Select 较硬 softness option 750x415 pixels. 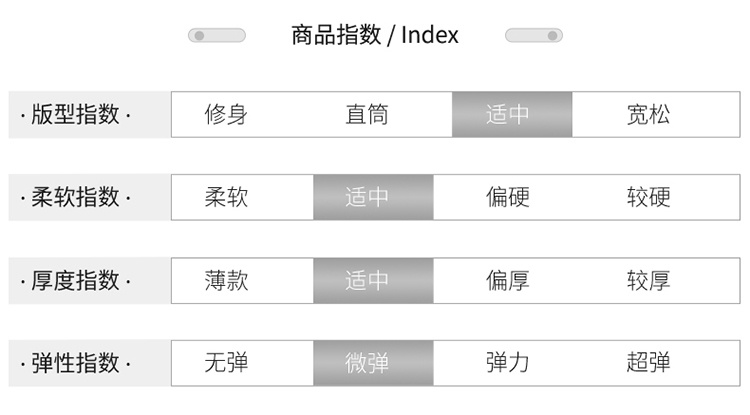pyautogui.click(x=648, y=198)
